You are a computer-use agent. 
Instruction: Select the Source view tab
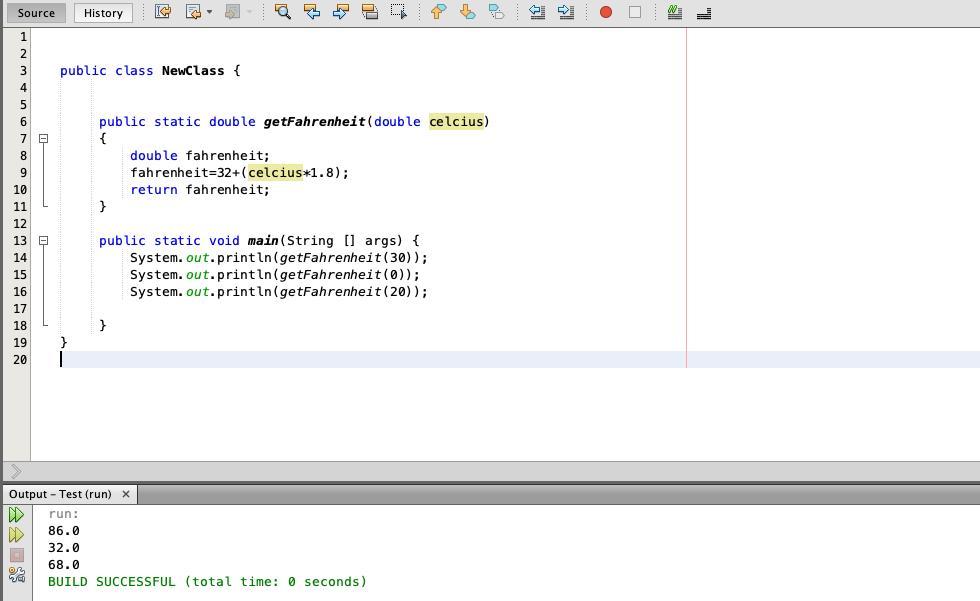[x=36, y=13]
